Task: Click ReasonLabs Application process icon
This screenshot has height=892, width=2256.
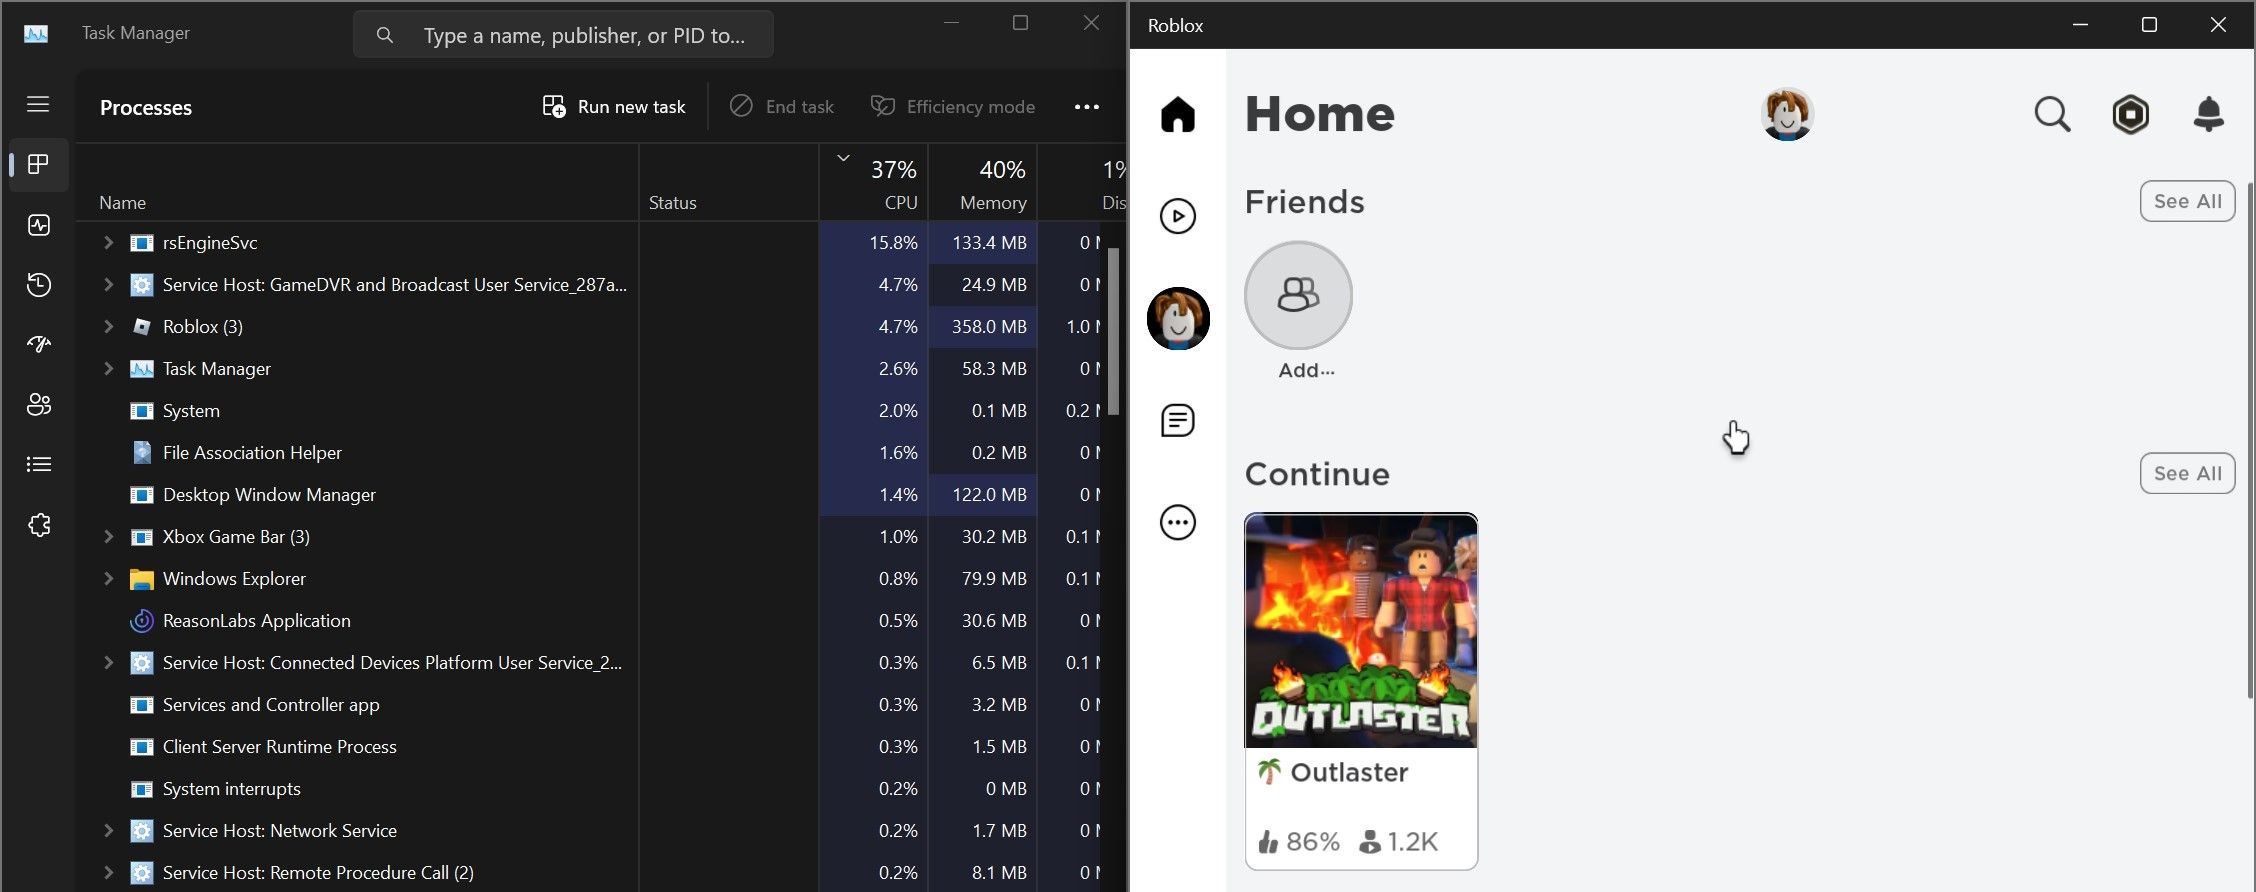Action: [x=142, y=621]
